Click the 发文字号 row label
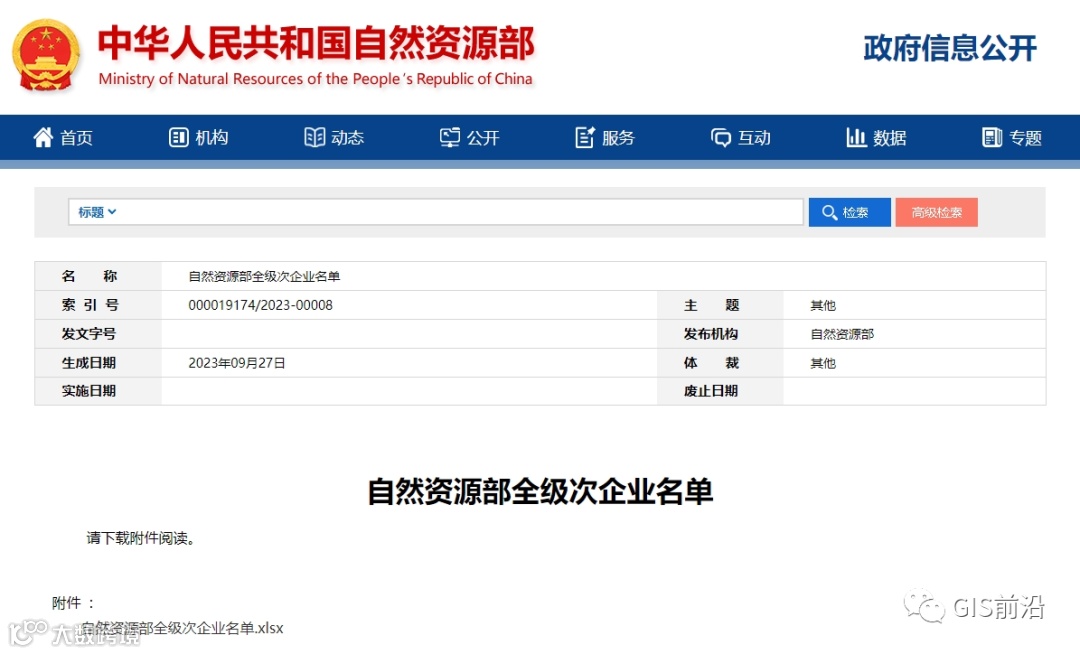1080x654 pixels. tap(89, 334)
